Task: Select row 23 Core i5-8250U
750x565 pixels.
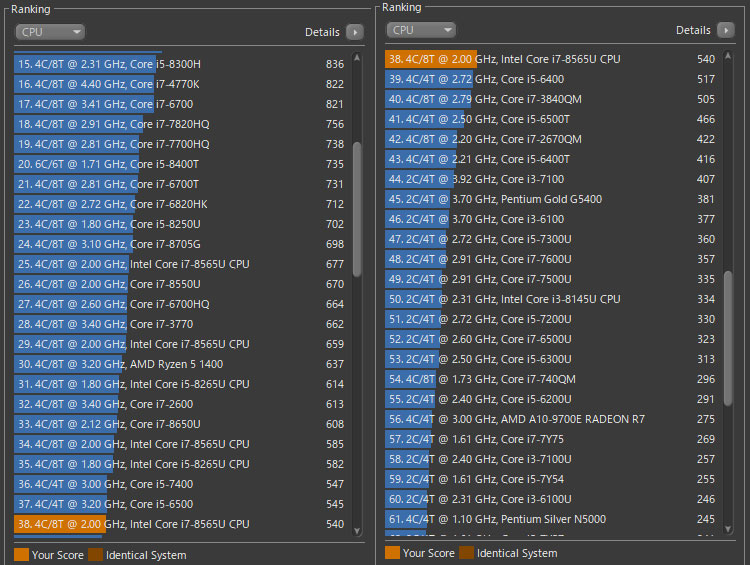Action: (181, 224)
